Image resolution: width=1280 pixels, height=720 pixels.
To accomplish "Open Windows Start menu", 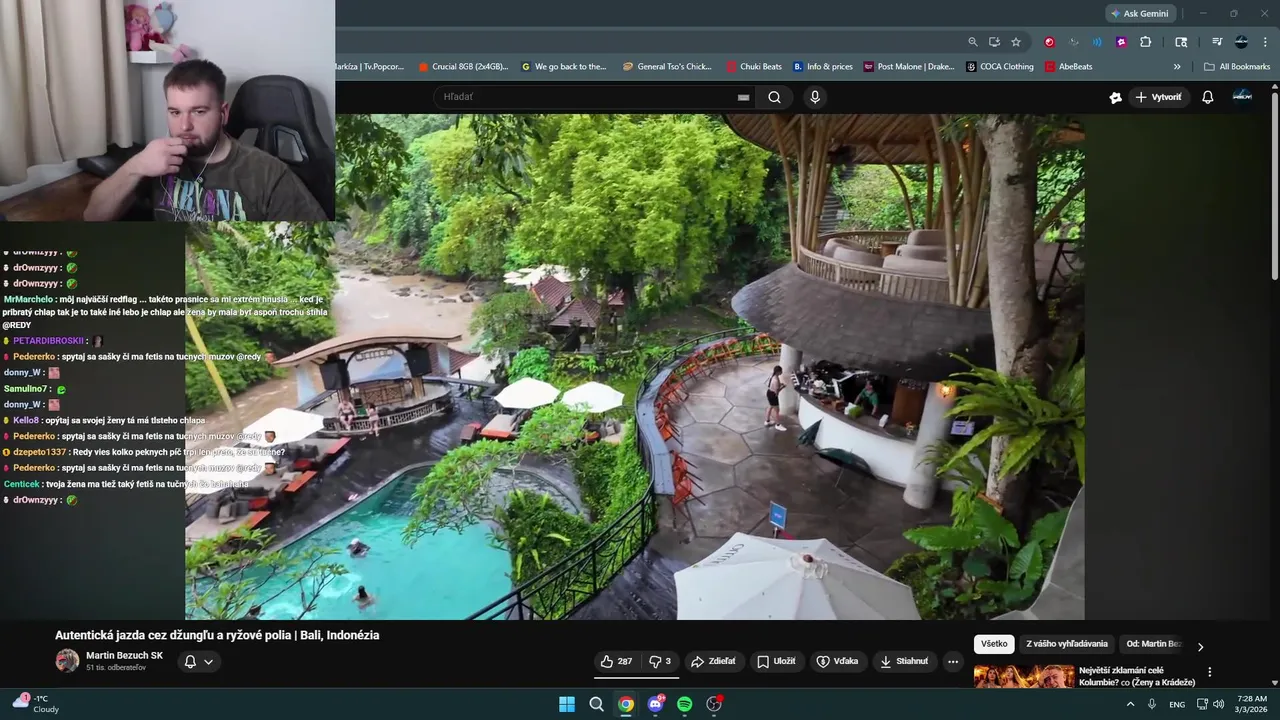I will (567, 704).
